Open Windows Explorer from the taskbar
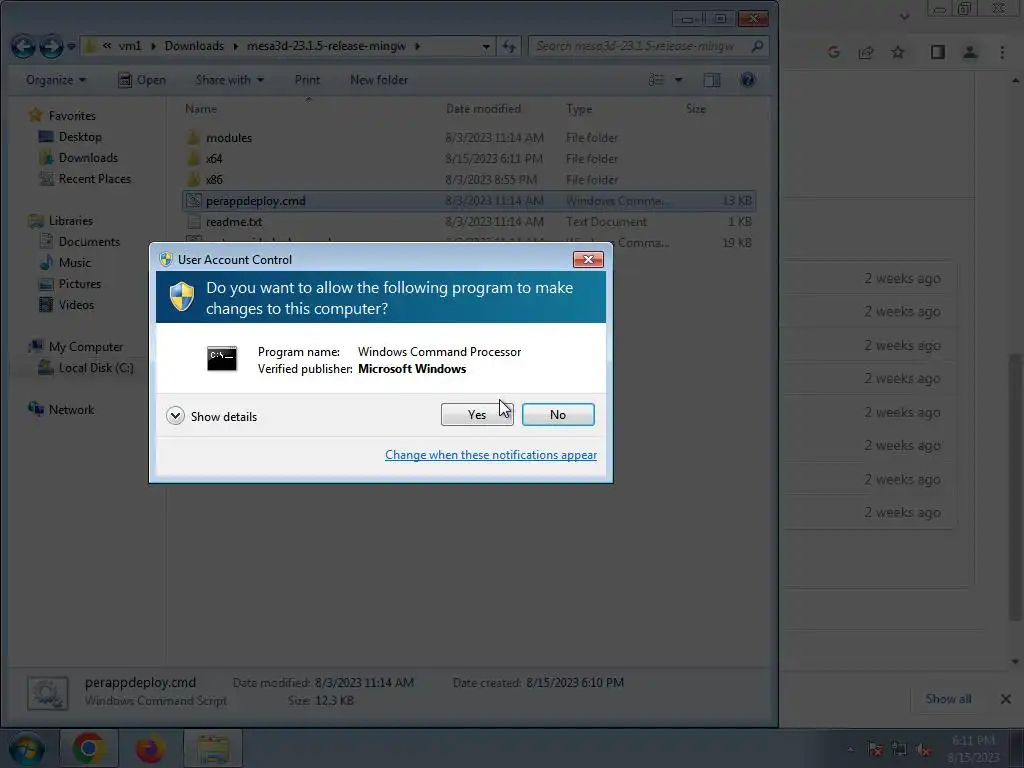Screen dimensions: 1024x768 (213, 748)
